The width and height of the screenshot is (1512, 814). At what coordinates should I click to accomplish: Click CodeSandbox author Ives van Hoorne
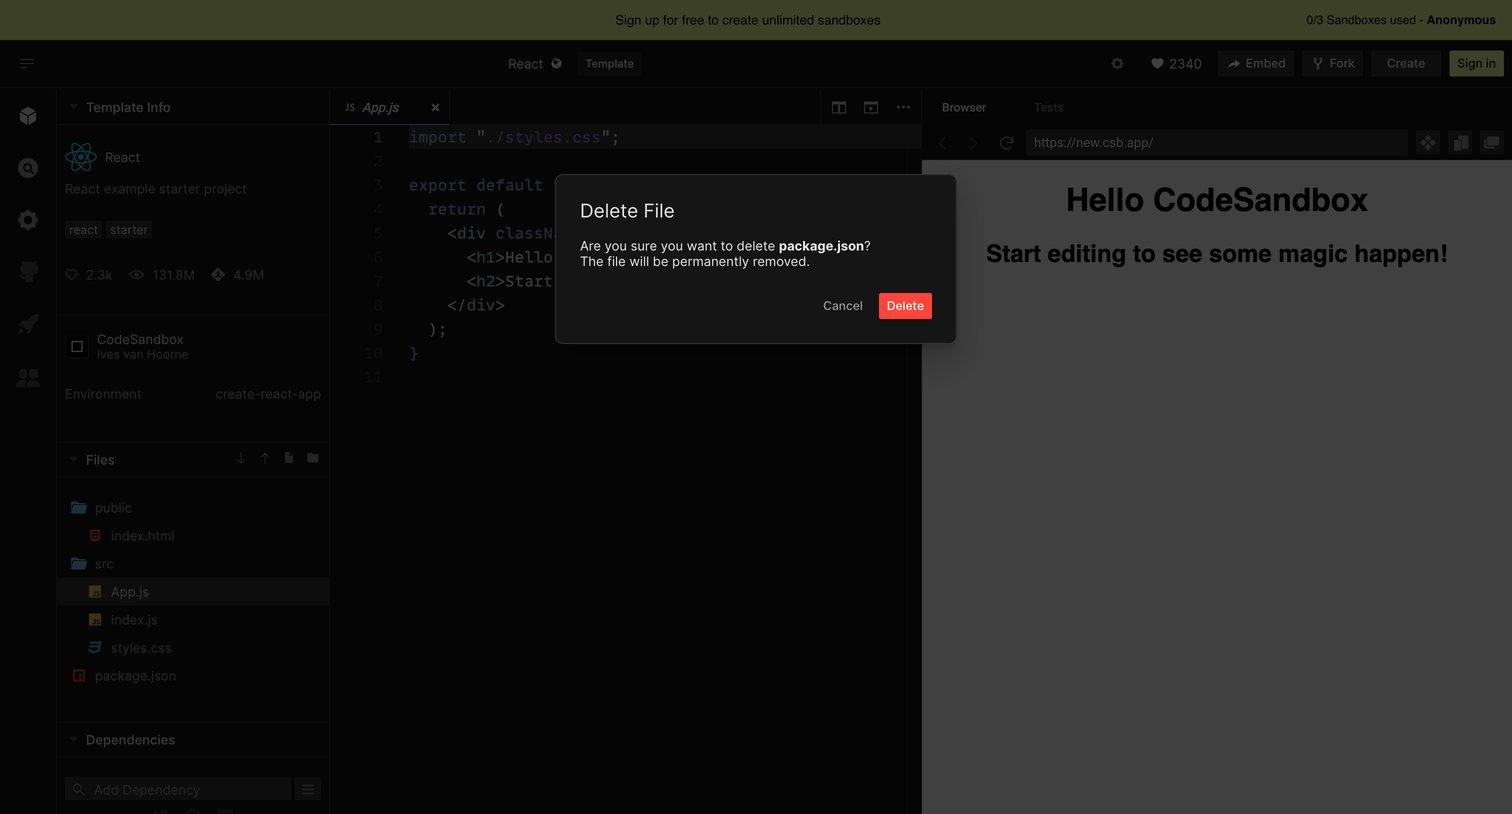click(x=142, y=355)
